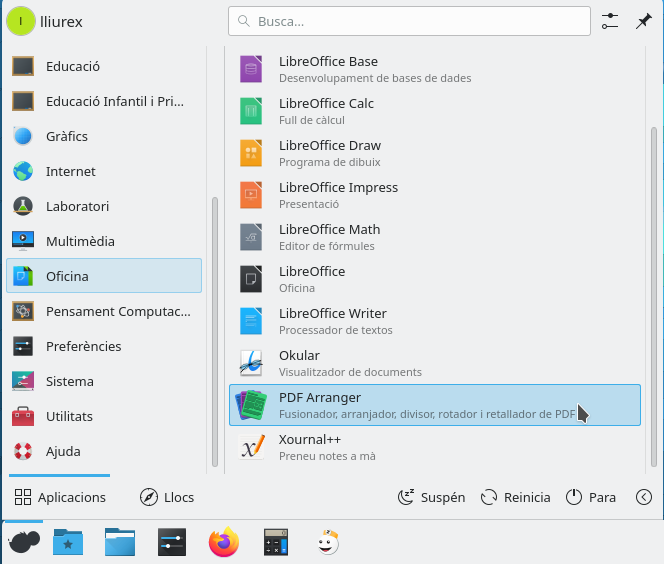Pin the launcher menu open
The height and width of the screenshot is (564, 664).
point(643,21)
